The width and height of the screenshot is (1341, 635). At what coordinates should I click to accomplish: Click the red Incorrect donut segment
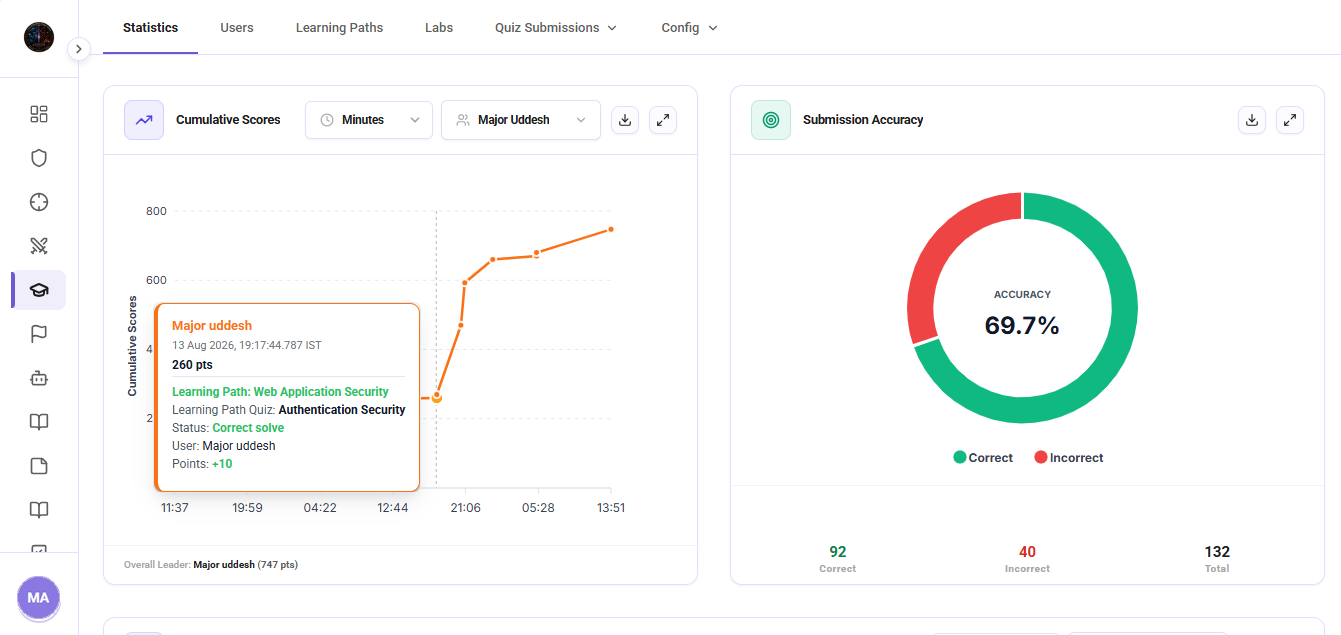click(x=935, y=250)
